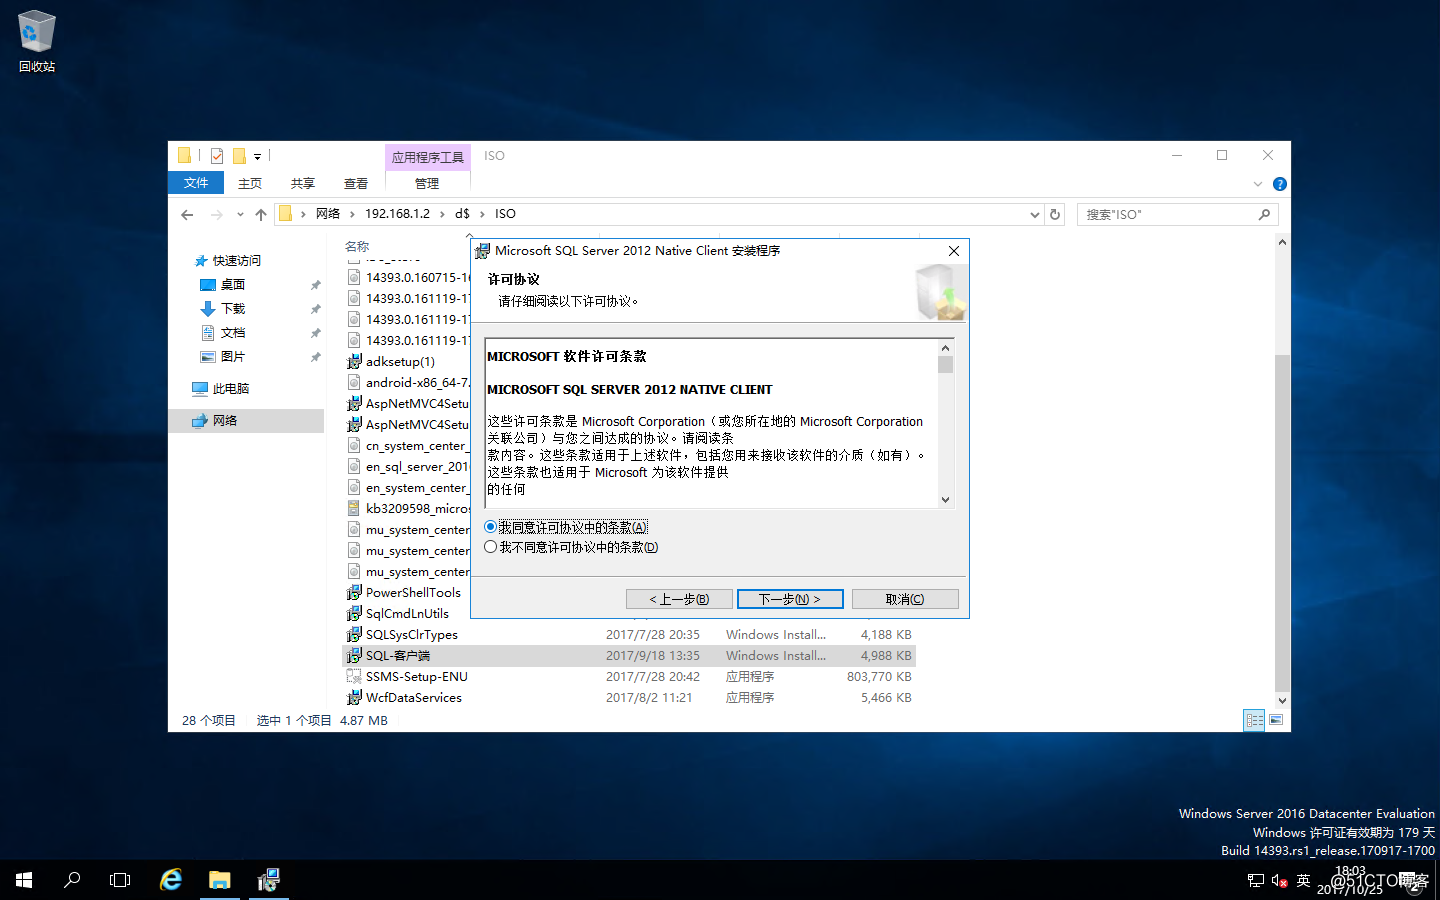Go back in File Explorer

[187, 214]
